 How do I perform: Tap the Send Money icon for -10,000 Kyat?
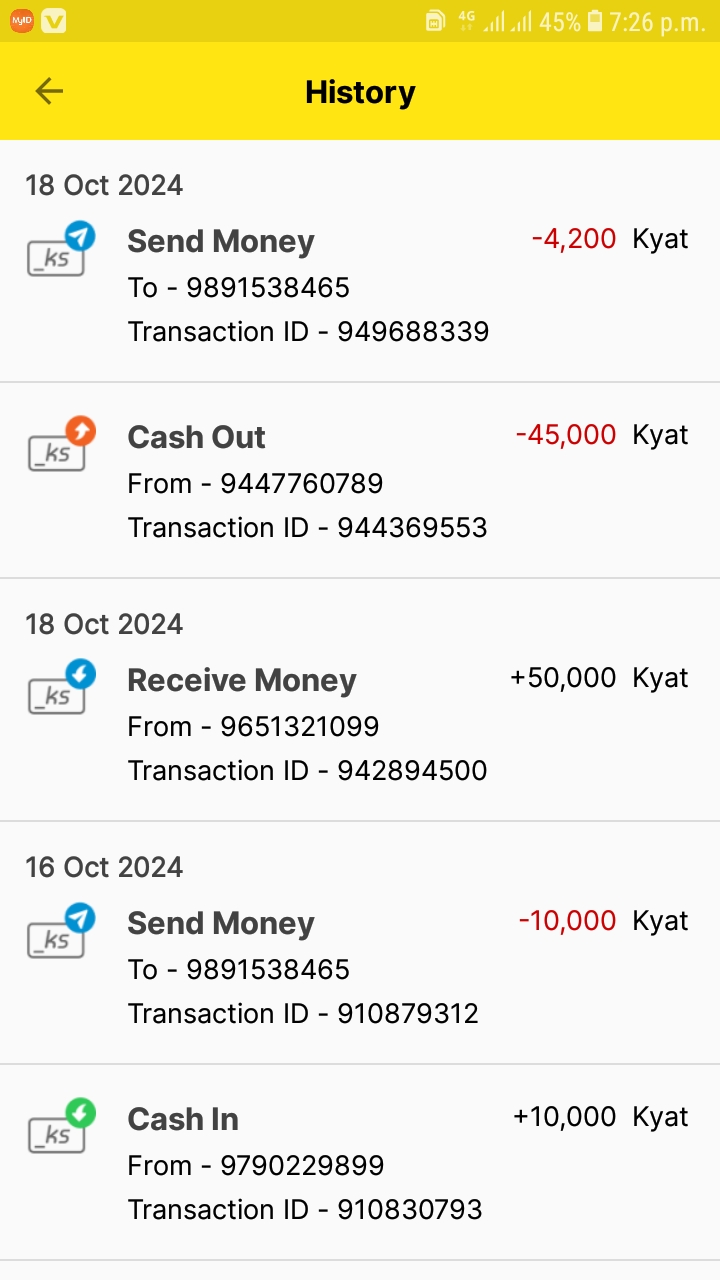(60, 931)
